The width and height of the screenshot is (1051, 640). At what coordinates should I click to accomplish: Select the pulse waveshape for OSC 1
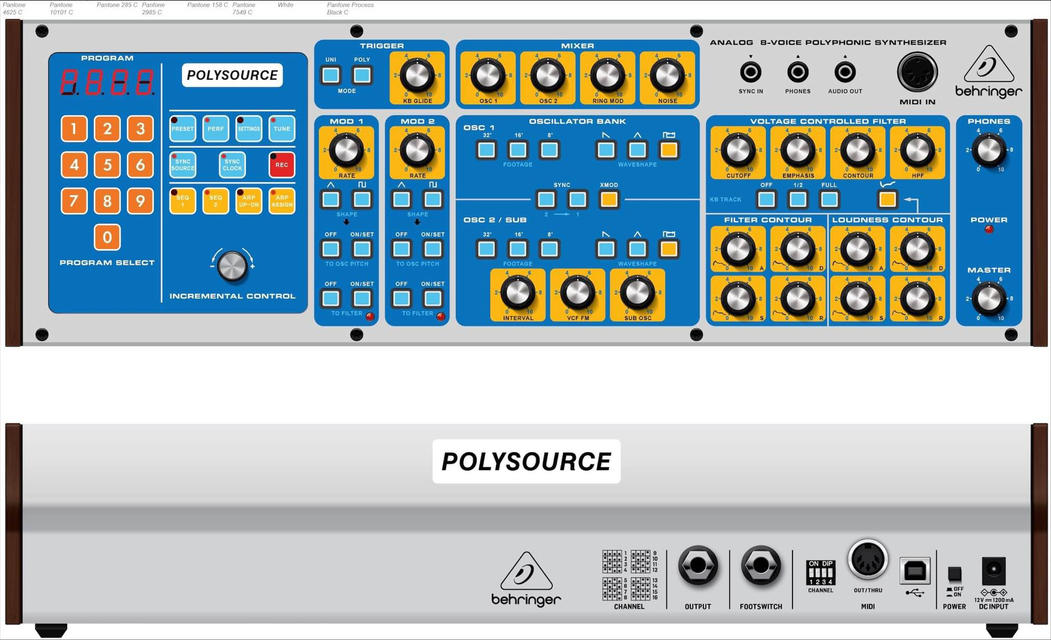point(669,149)
